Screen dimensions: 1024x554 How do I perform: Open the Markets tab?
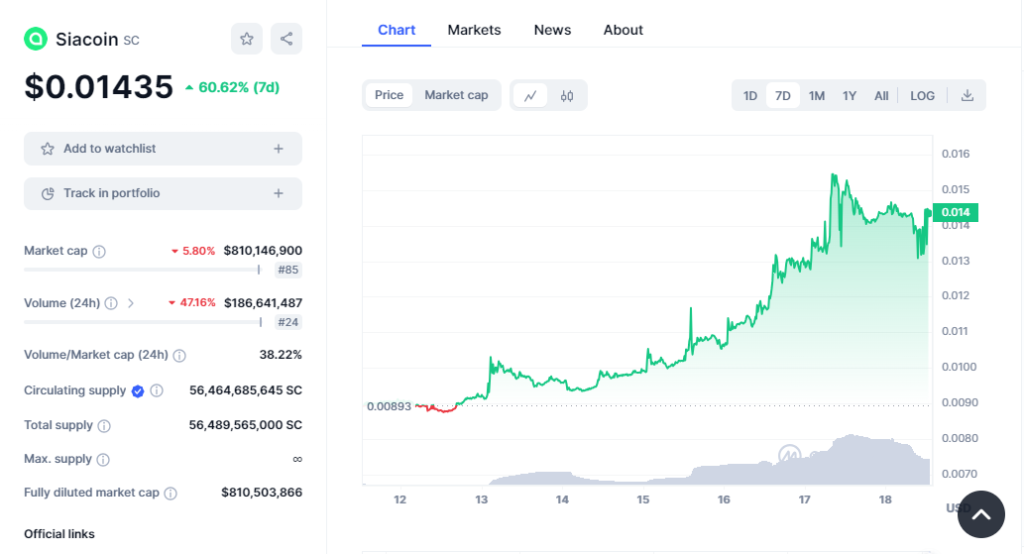[x=474, y=30]
